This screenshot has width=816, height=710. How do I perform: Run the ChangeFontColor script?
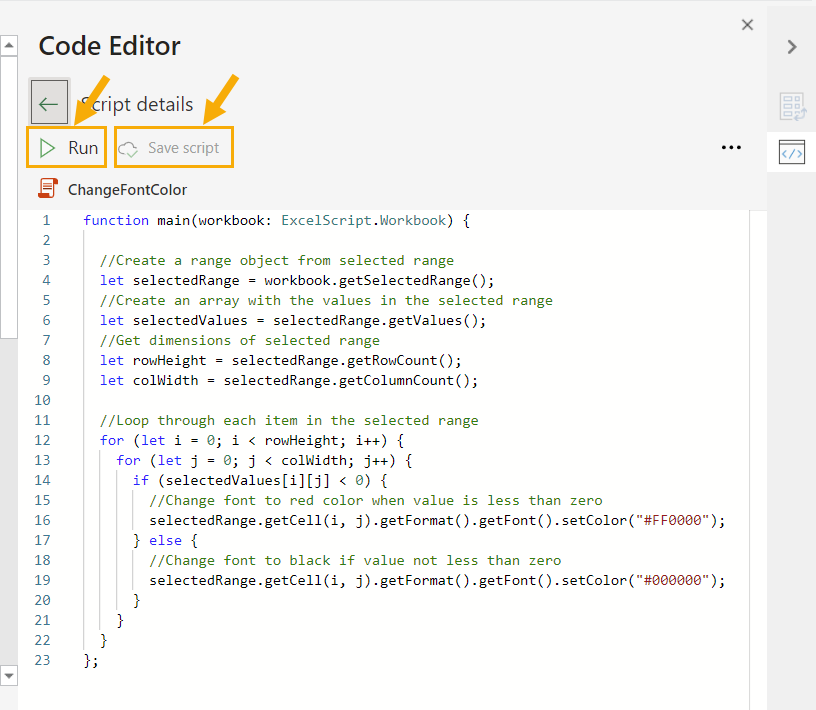pos(68,148)
